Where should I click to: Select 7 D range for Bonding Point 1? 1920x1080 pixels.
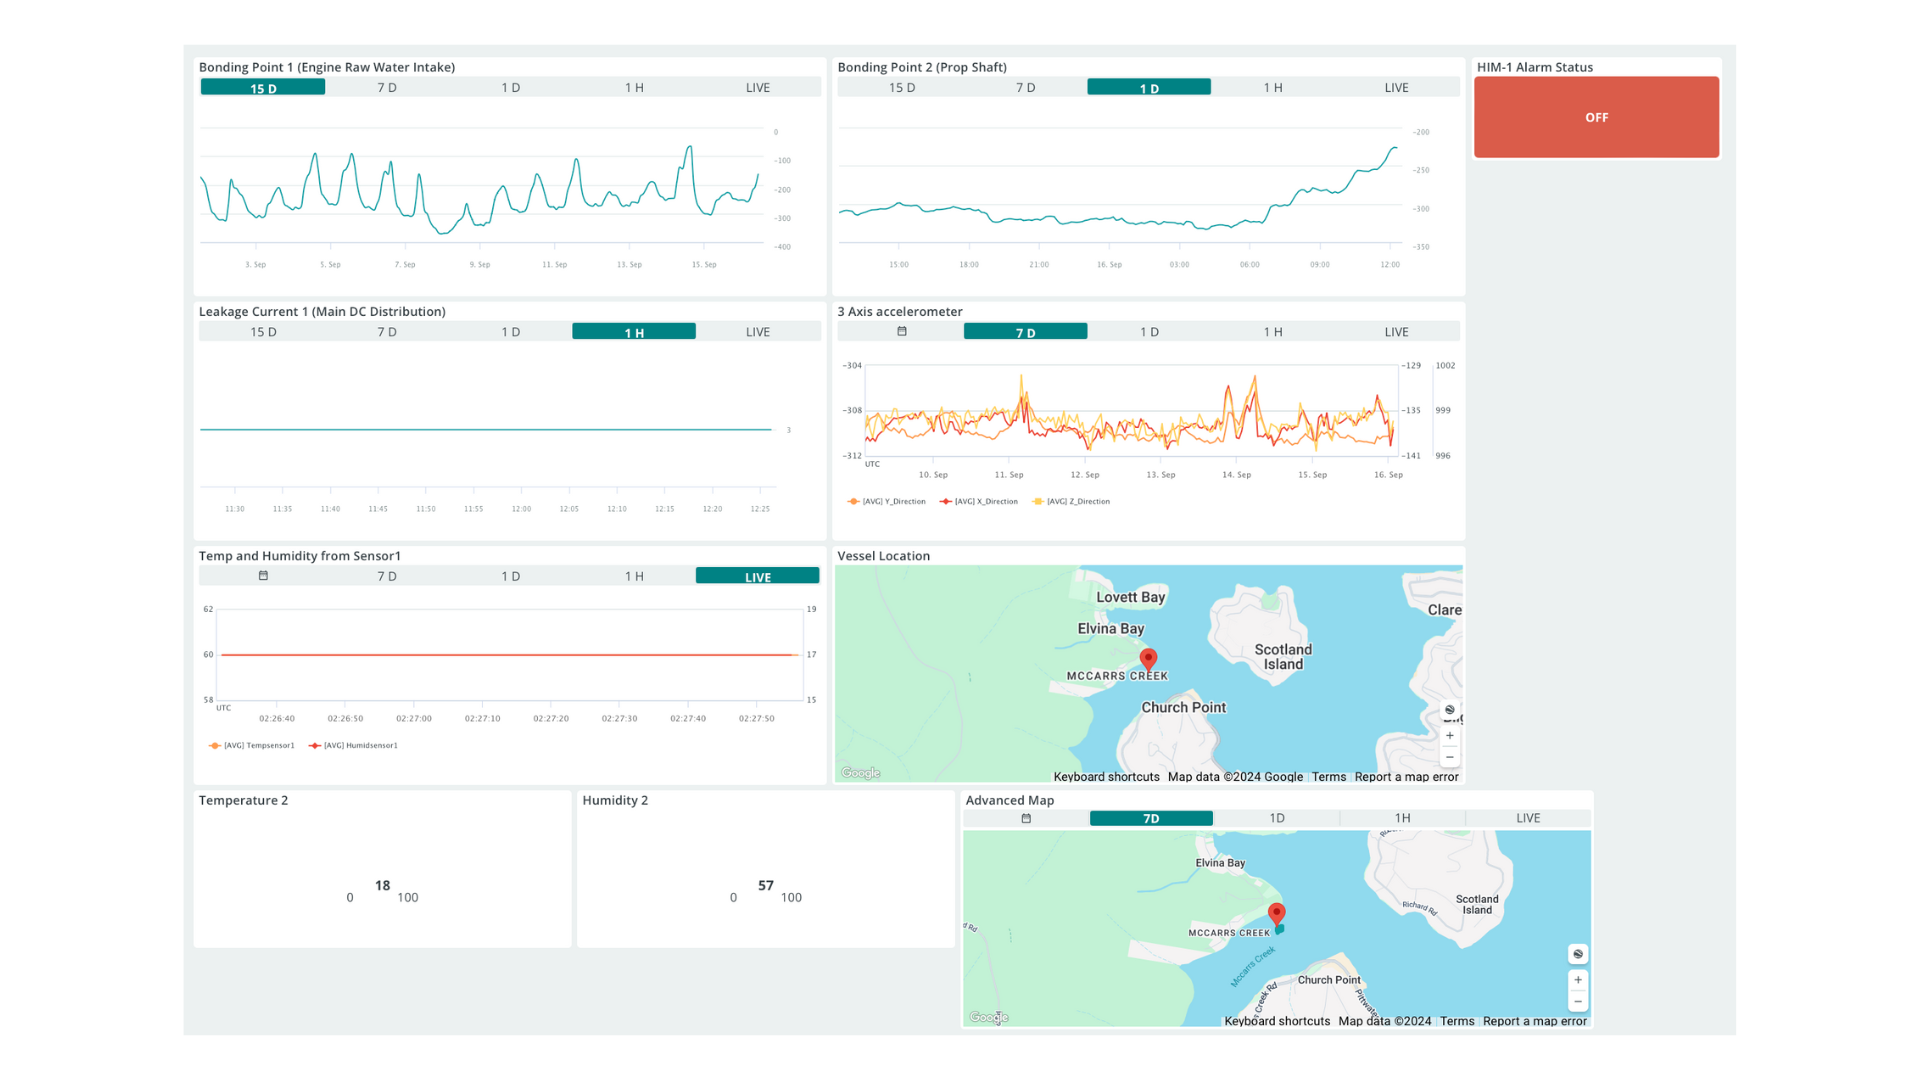point(387,88)
